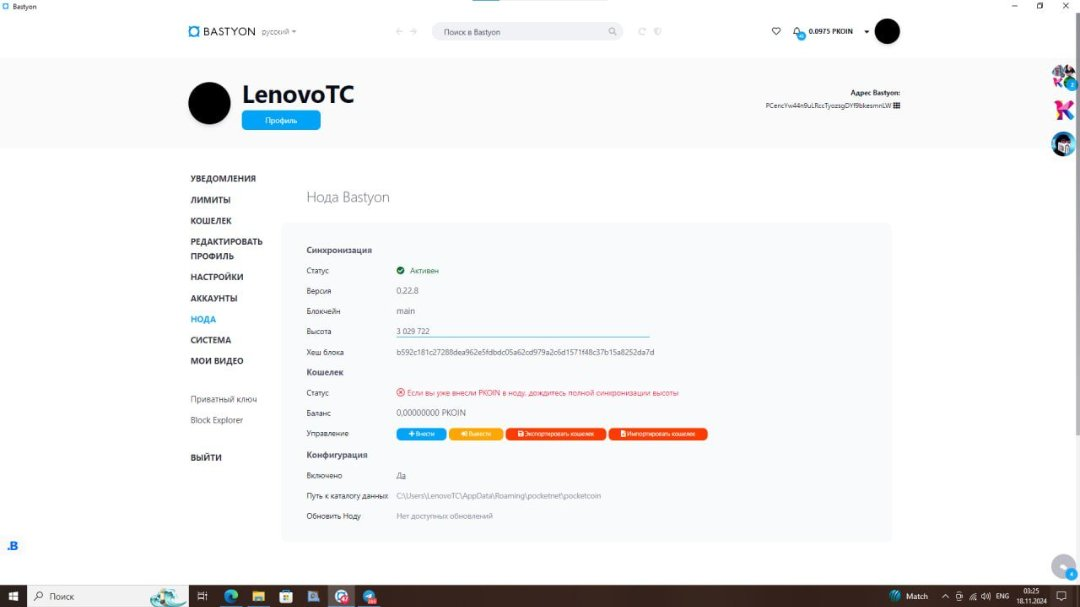Open the Block Explorer link
Viewport: 1080px width, 607px height.
217,420
